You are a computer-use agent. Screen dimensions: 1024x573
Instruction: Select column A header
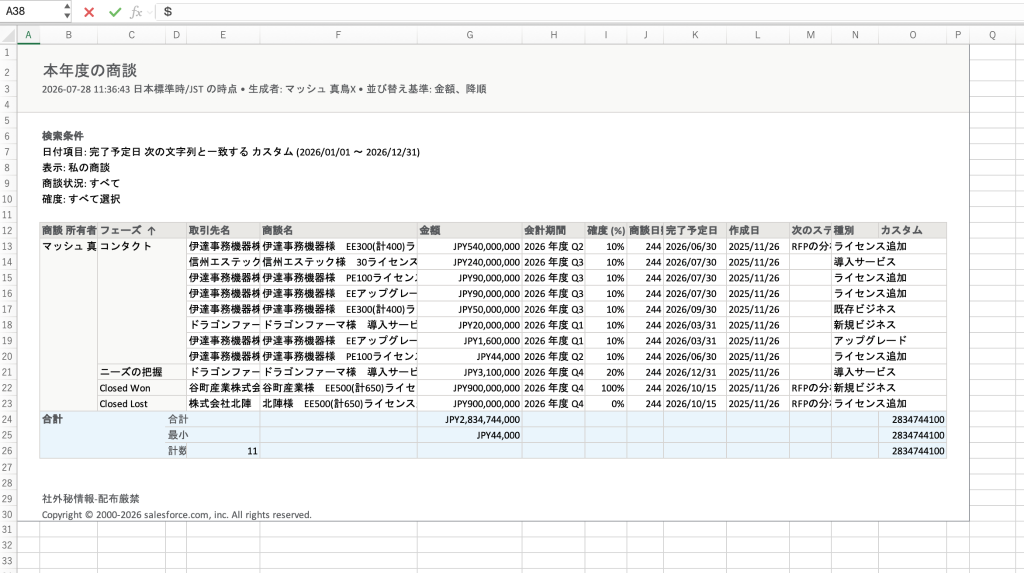[x=28, y=35]
